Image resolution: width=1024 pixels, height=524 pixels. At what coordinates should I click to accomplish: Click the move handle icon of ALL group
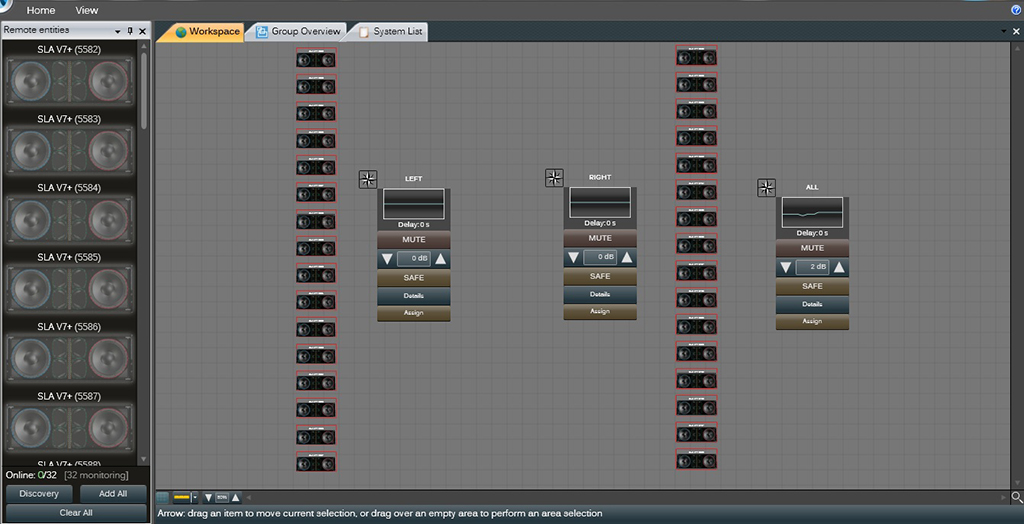766,188
